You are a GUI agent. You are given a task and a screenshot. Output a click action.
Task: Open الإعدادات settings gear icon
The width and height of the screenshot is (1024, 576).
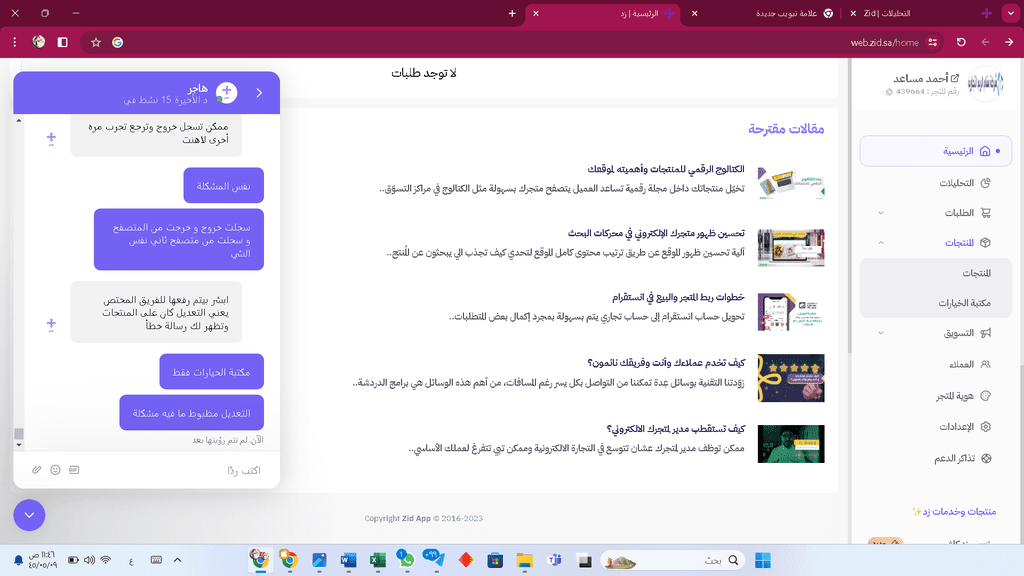[x=985, y=427]
